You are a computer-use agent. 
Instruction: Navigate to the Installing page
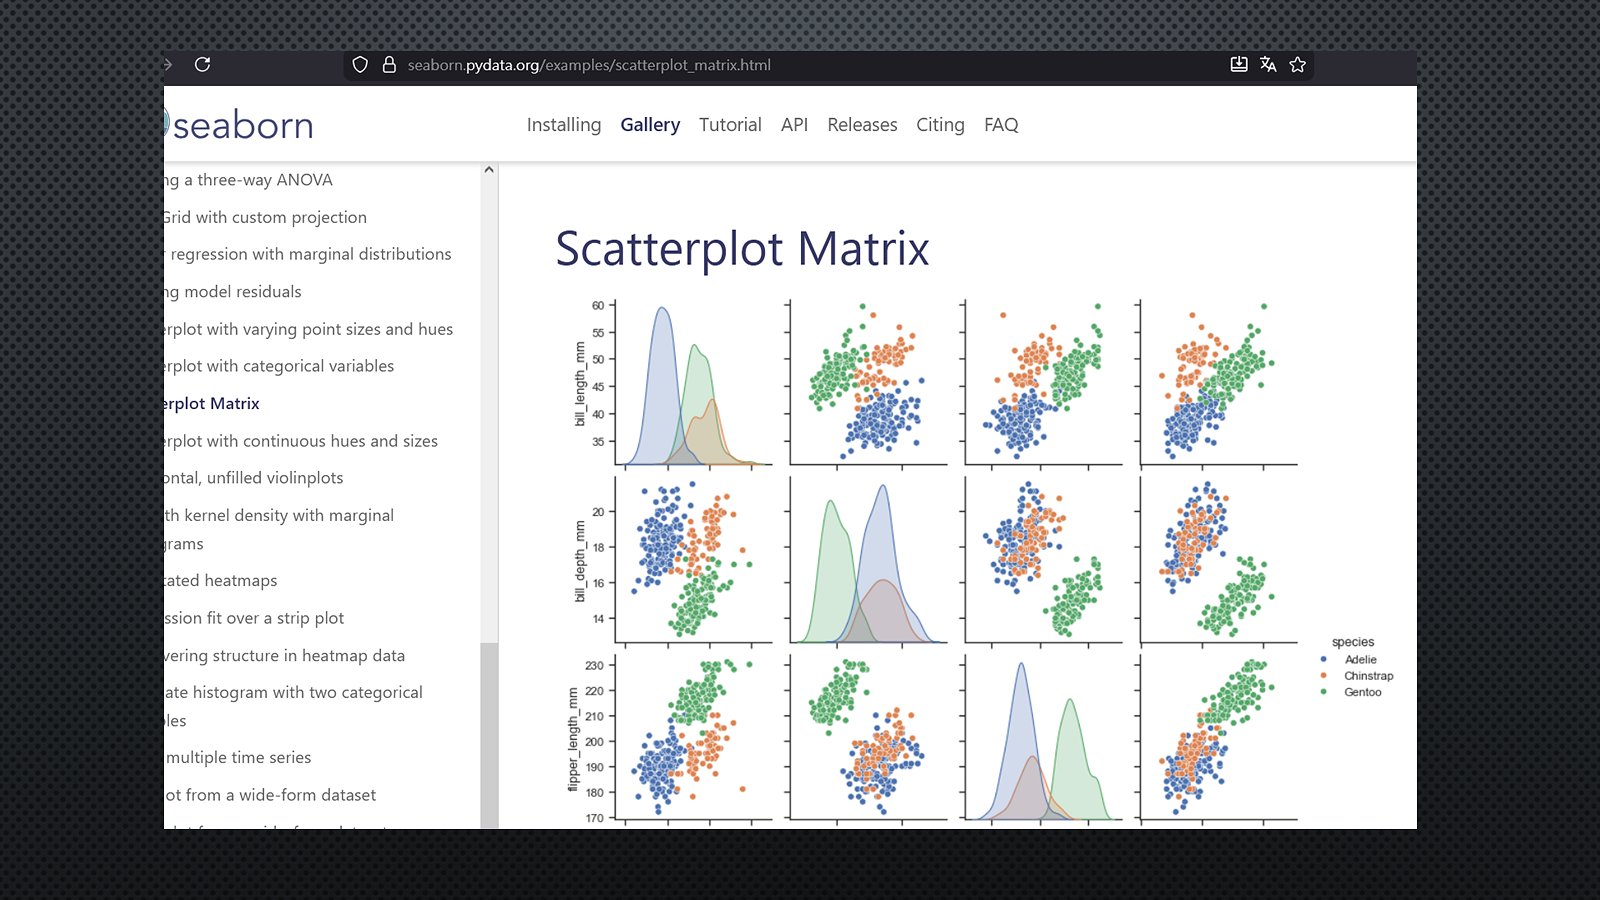pyautogui.click(x=564, y=125)
